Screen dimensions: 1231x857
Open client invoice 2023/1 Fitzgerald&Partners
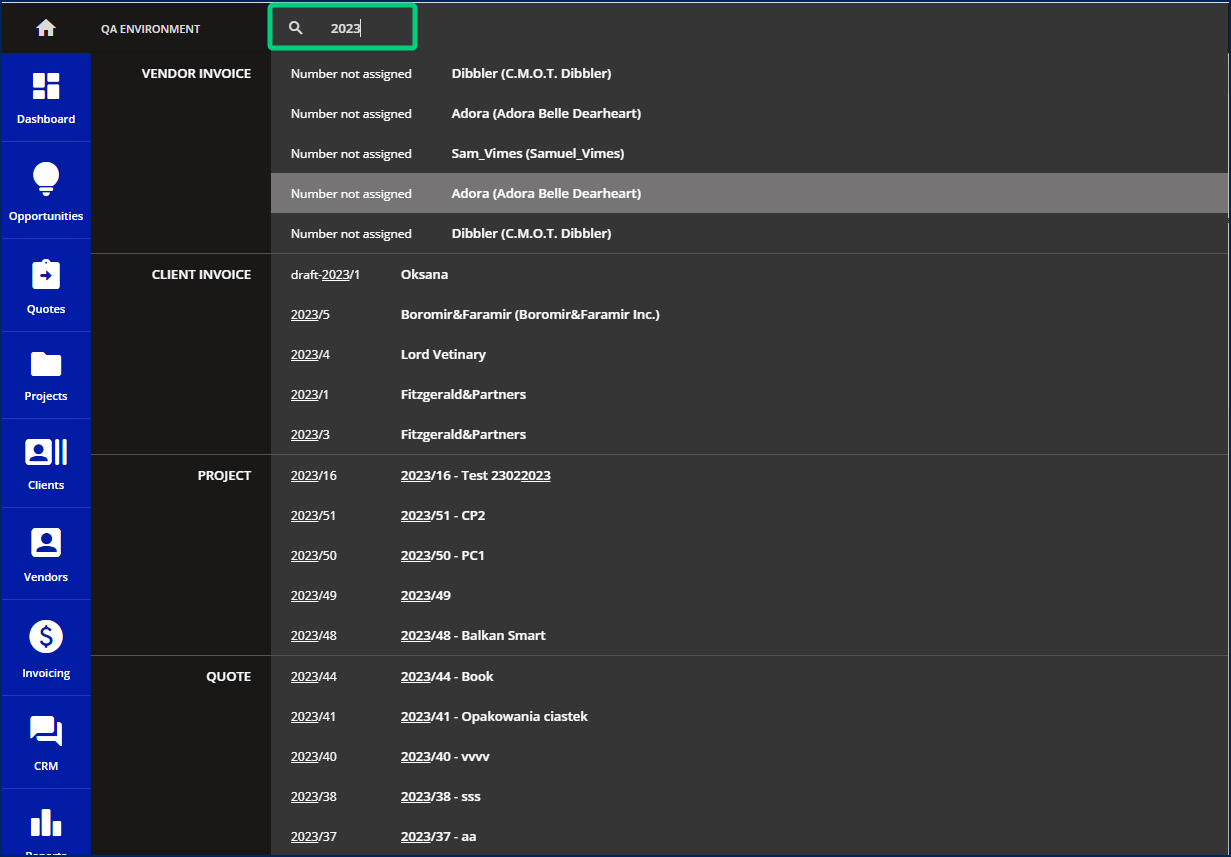749,394
